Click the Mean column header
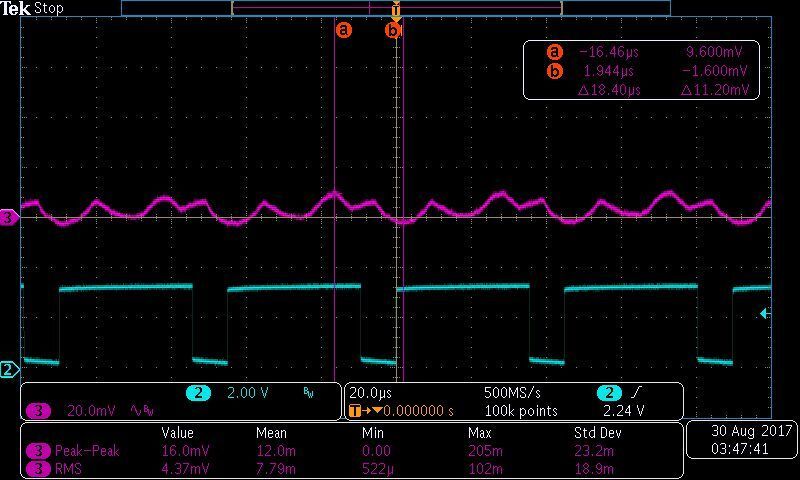Screen dimensions: 800x480 point(271,433)
